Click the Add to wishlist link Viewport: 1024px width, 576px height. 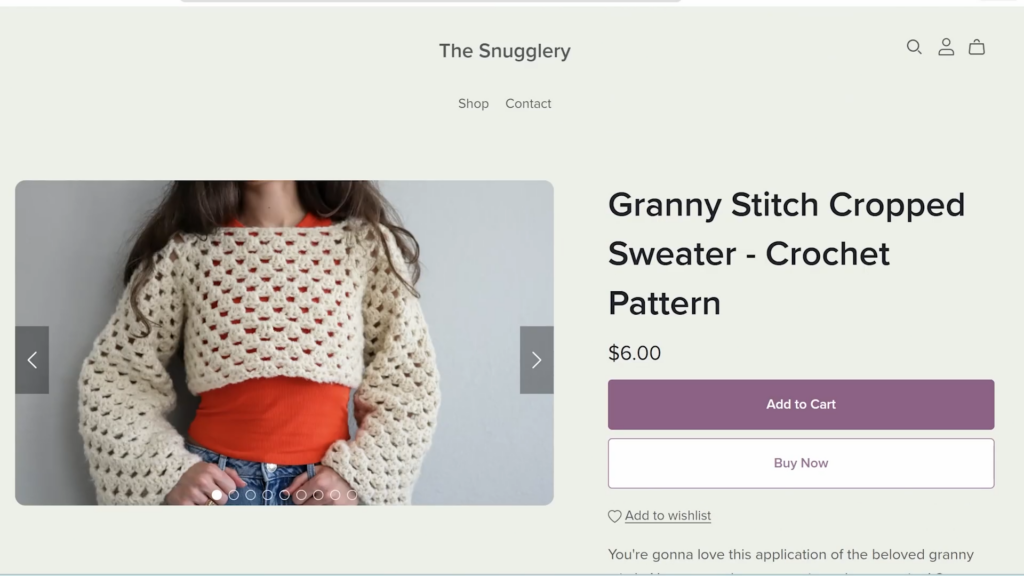click(x=667, y=516)
